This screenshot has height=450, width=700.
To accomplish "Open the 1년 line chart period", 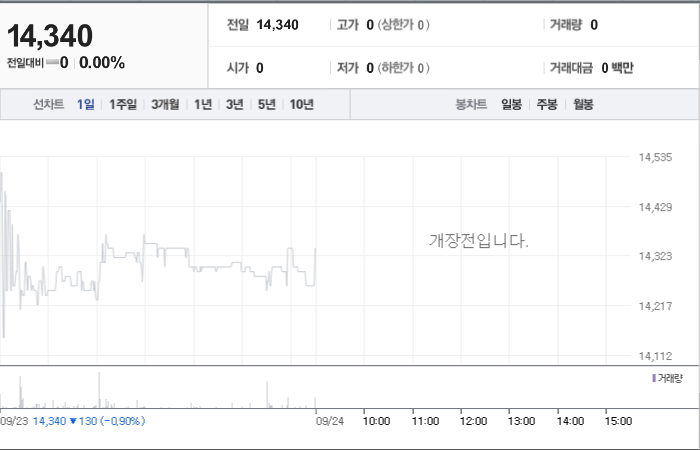I will tap(203, 104).
